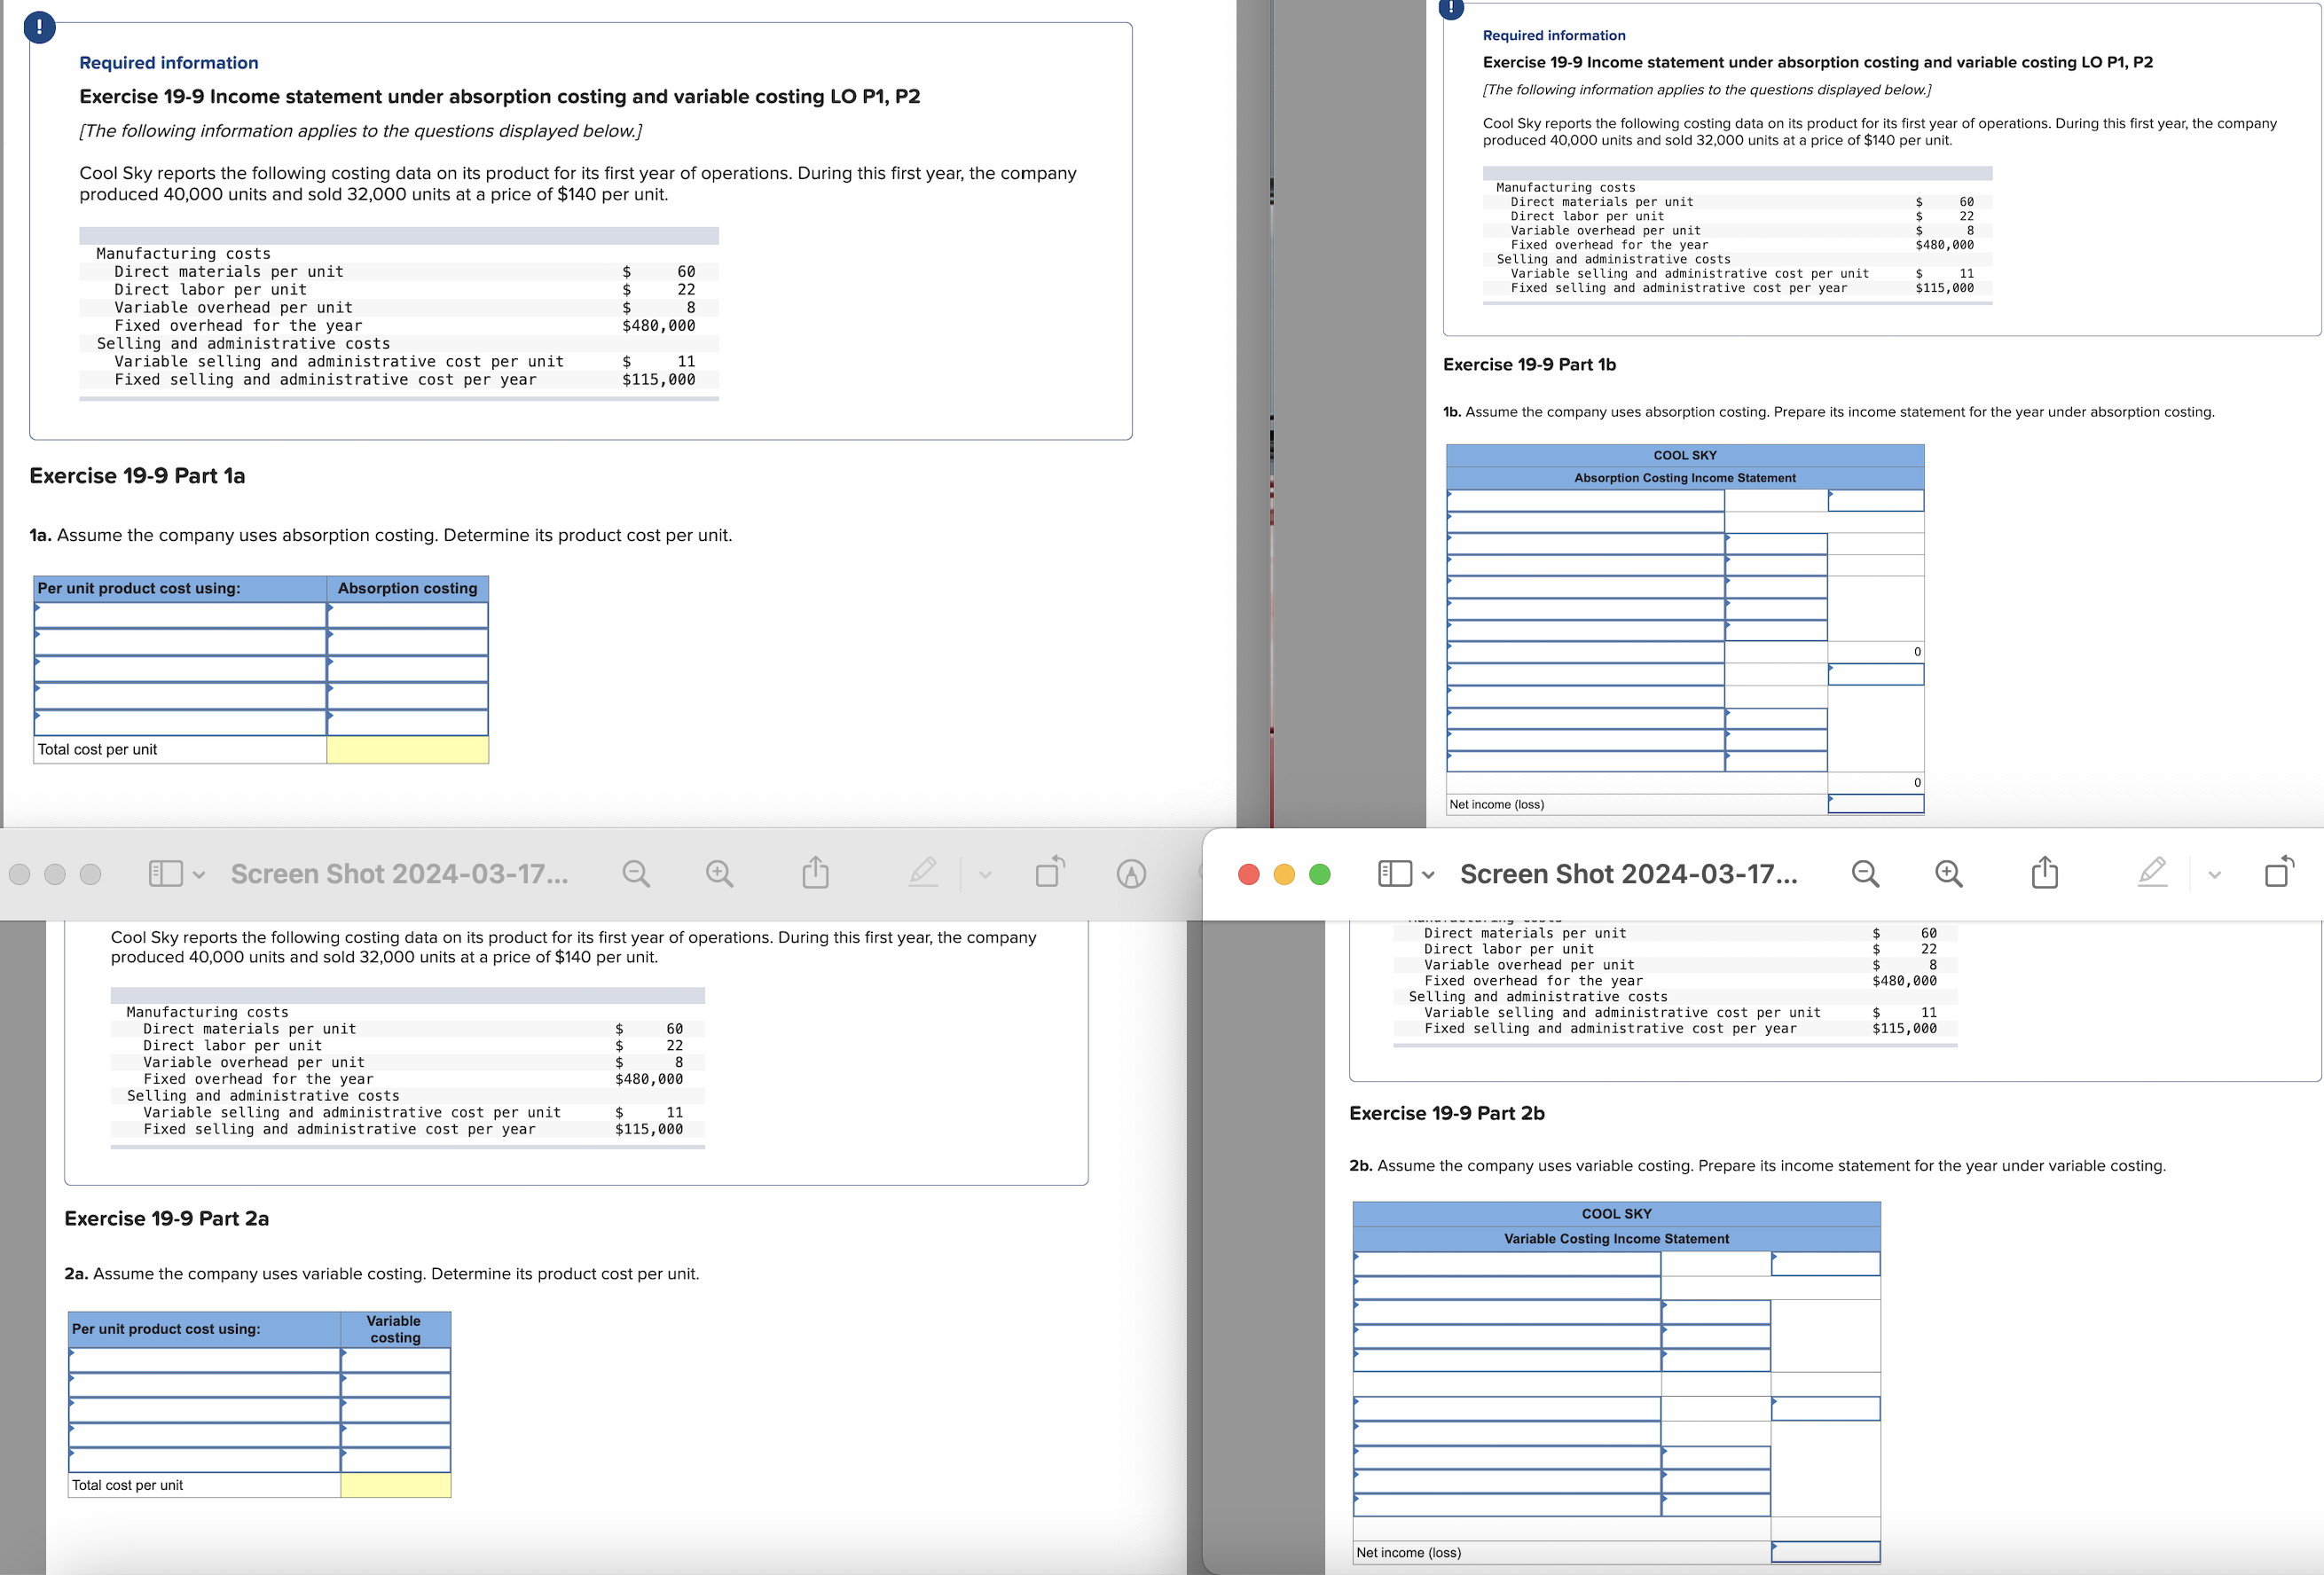Zoom in on the Part 2b Preview window
The image size is (2324, 1575).
tap(1948, 874)
